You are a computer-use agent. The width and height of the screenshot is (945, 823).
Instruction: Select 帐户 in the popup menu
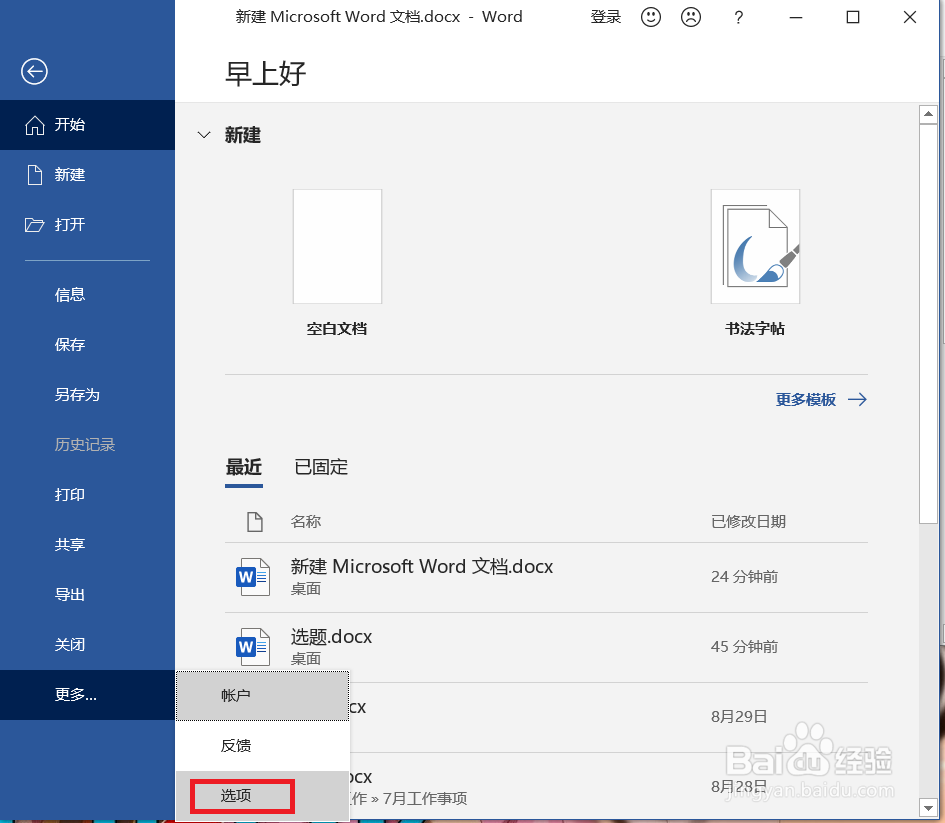click(x=262, y=696)
